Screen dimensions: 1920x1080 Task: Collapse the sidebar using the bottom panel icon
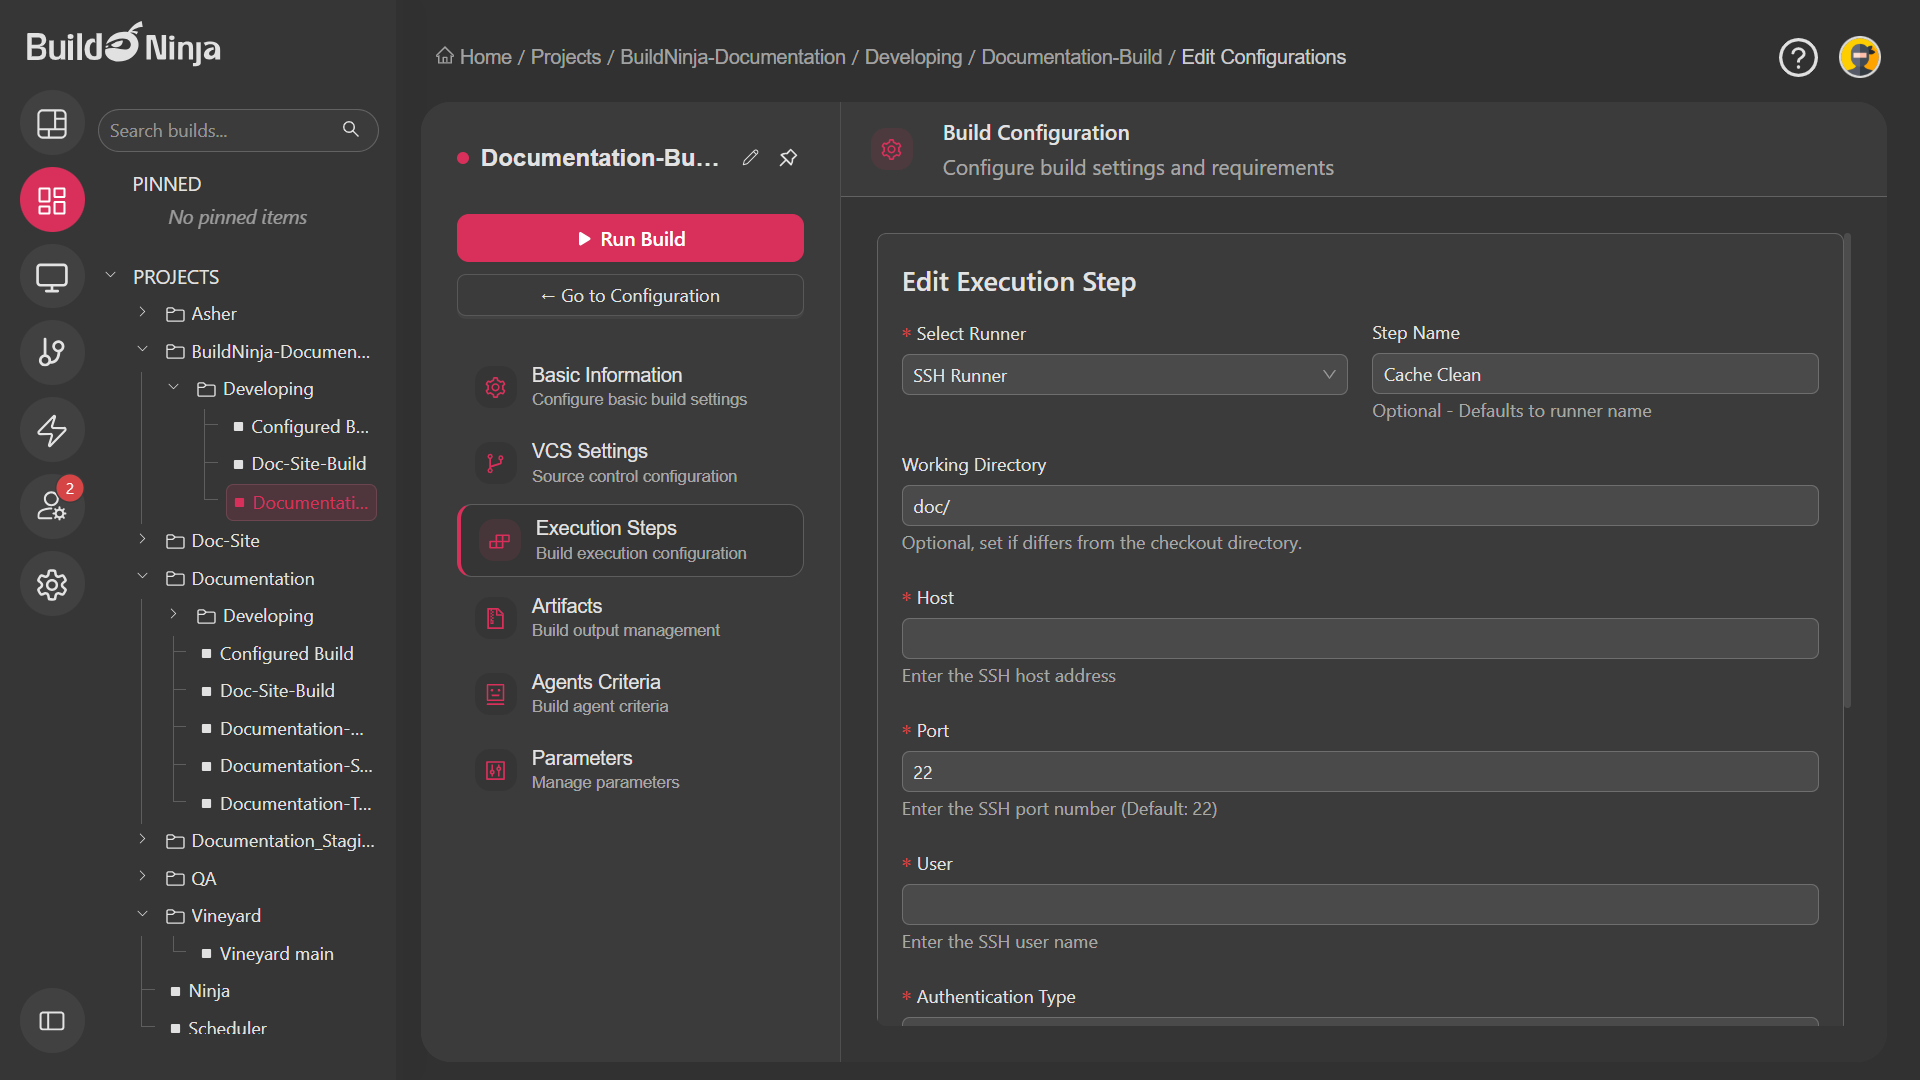(x=51, y=1020)
